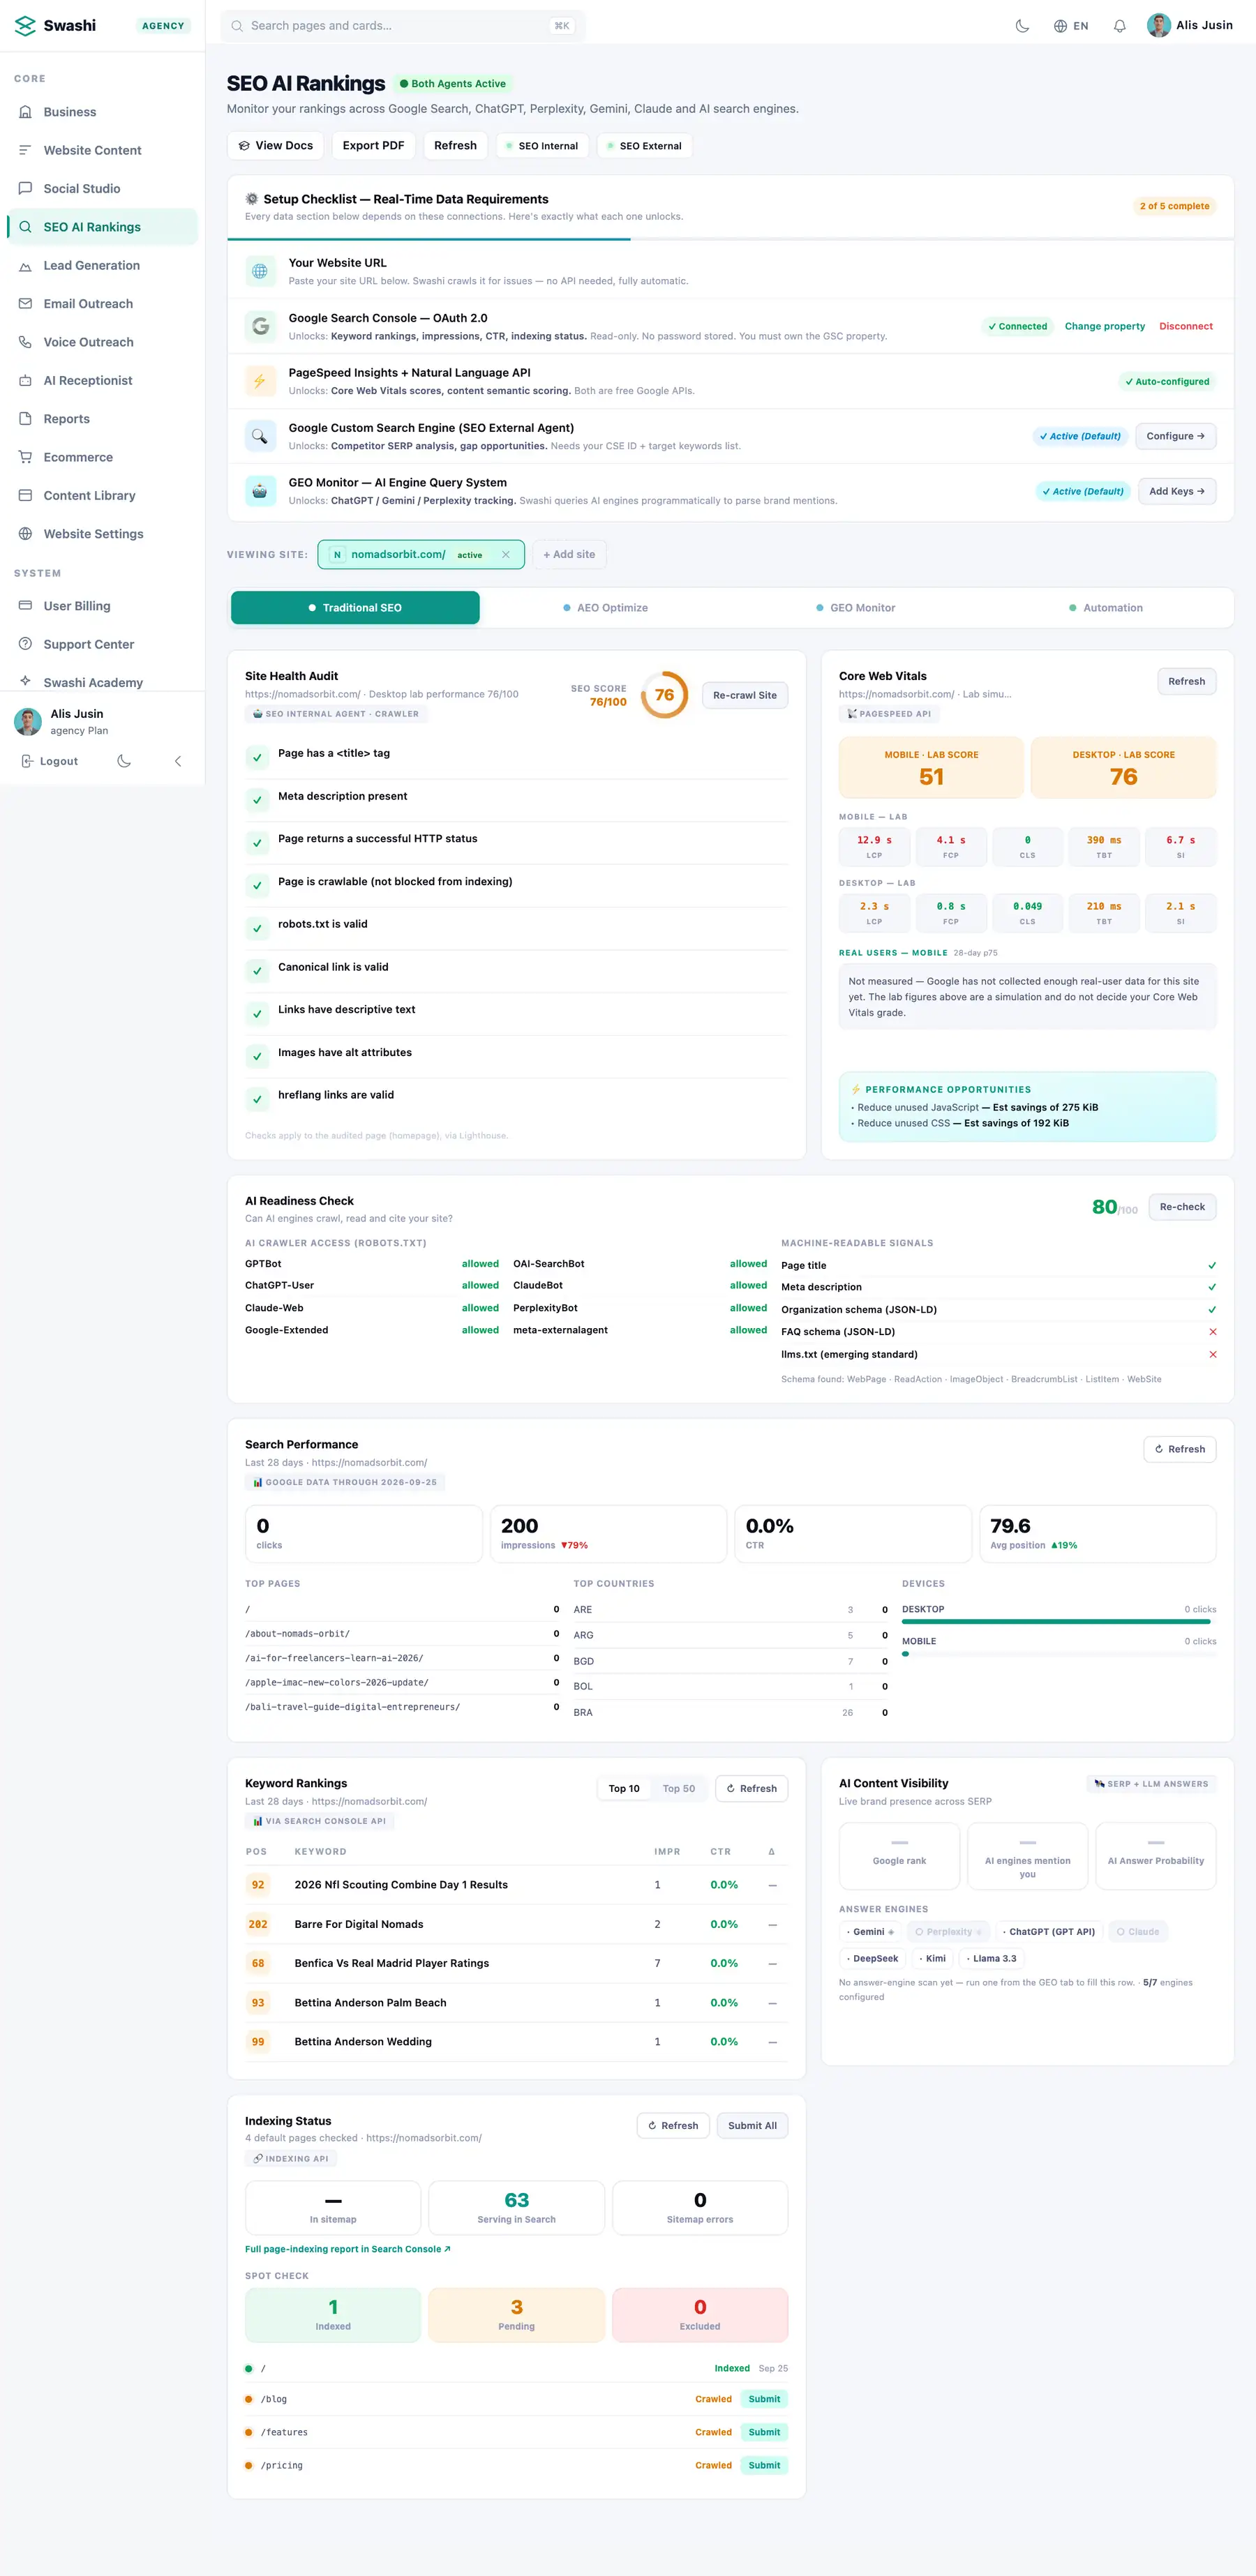The width and height of the screenshot is (1256, 2576).
Task: Toggle SEO Internal agent
Action: (x=542, y=146)
